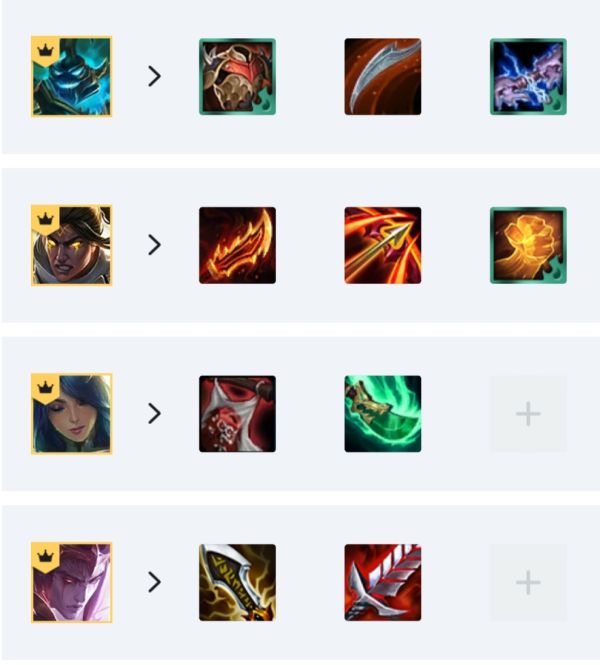Open the yellow-eyed hooded champion portrait
The image size is (600, 665).
tap(72, 245)
